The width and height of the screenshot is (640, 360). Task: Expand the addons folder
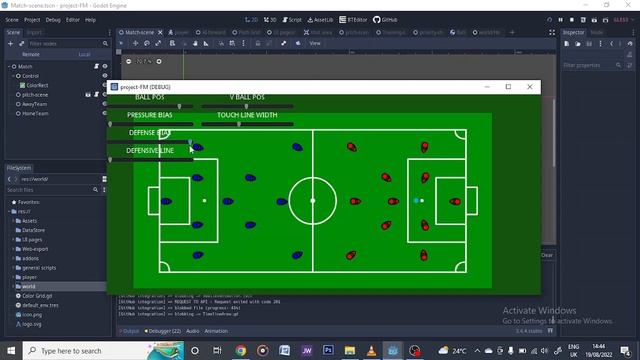click(x=13, y=258)
